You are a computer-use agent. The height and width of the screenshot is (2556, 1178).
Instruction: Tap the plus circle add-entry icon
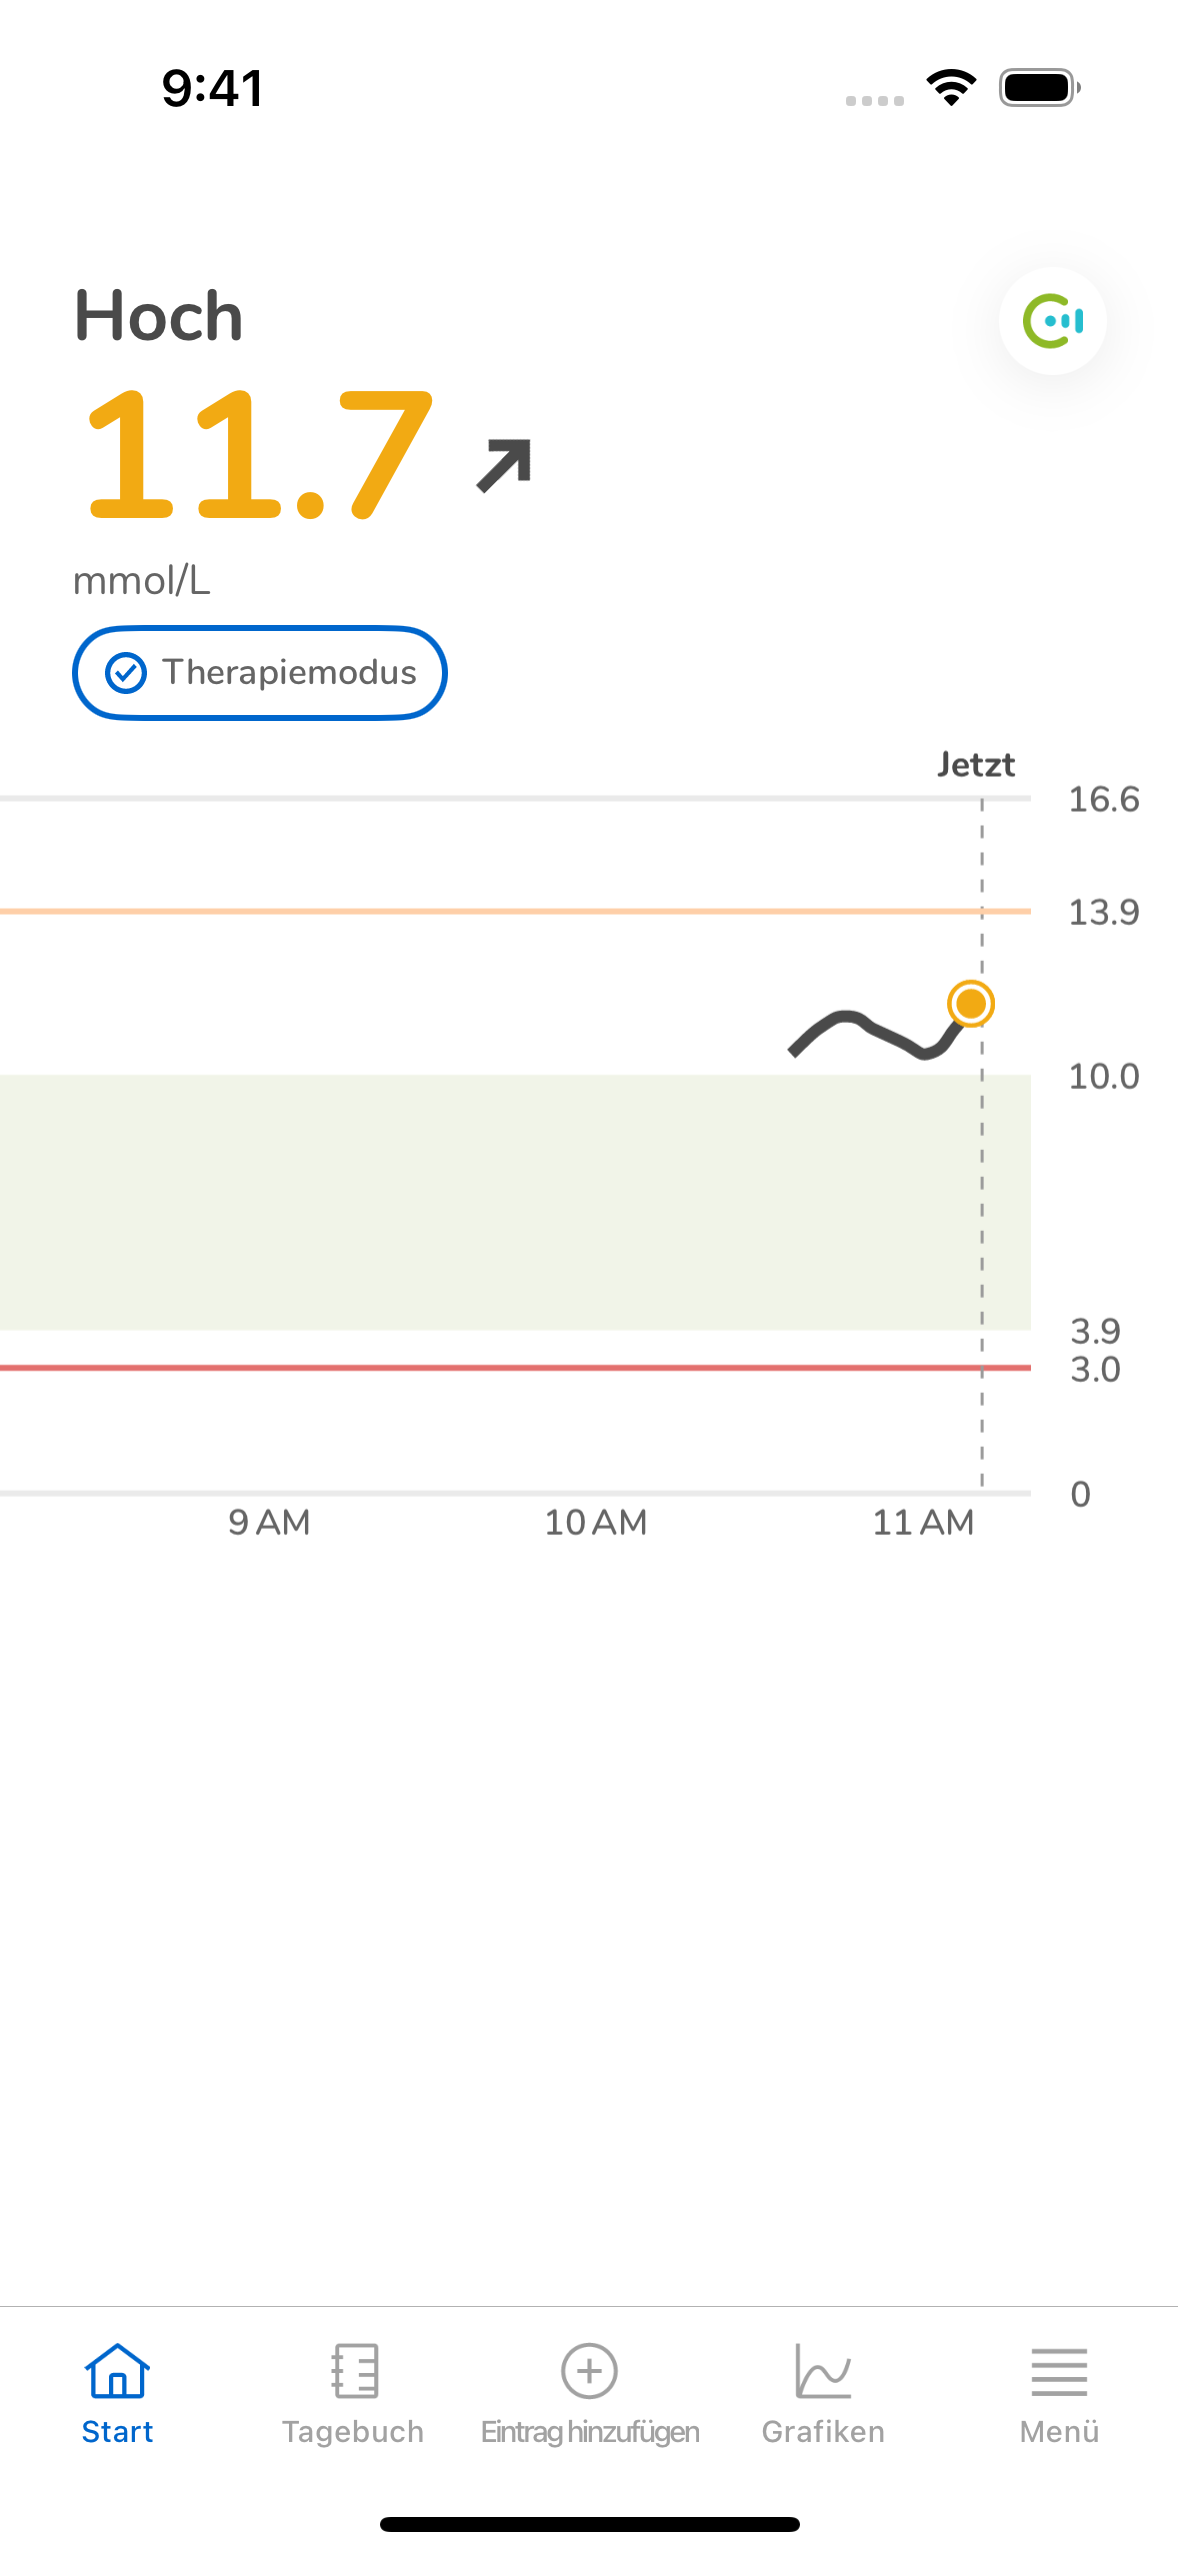point(589,2370)
